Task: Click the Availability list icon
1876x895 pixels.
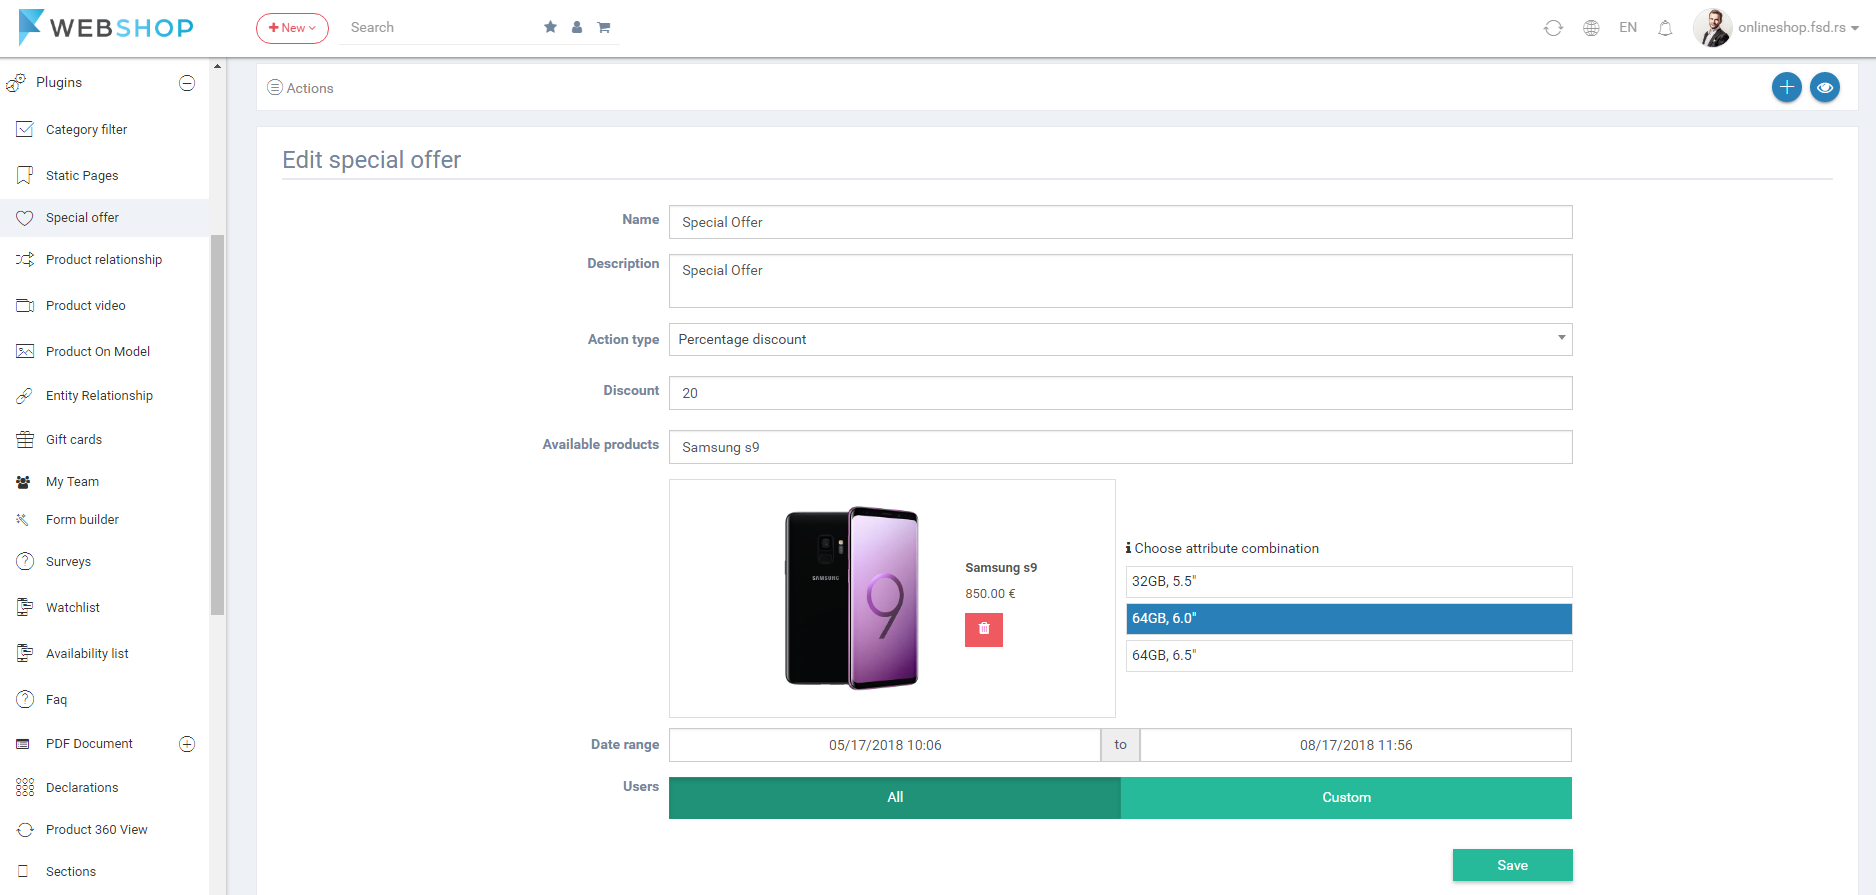Action: click(x=25, y=653)
